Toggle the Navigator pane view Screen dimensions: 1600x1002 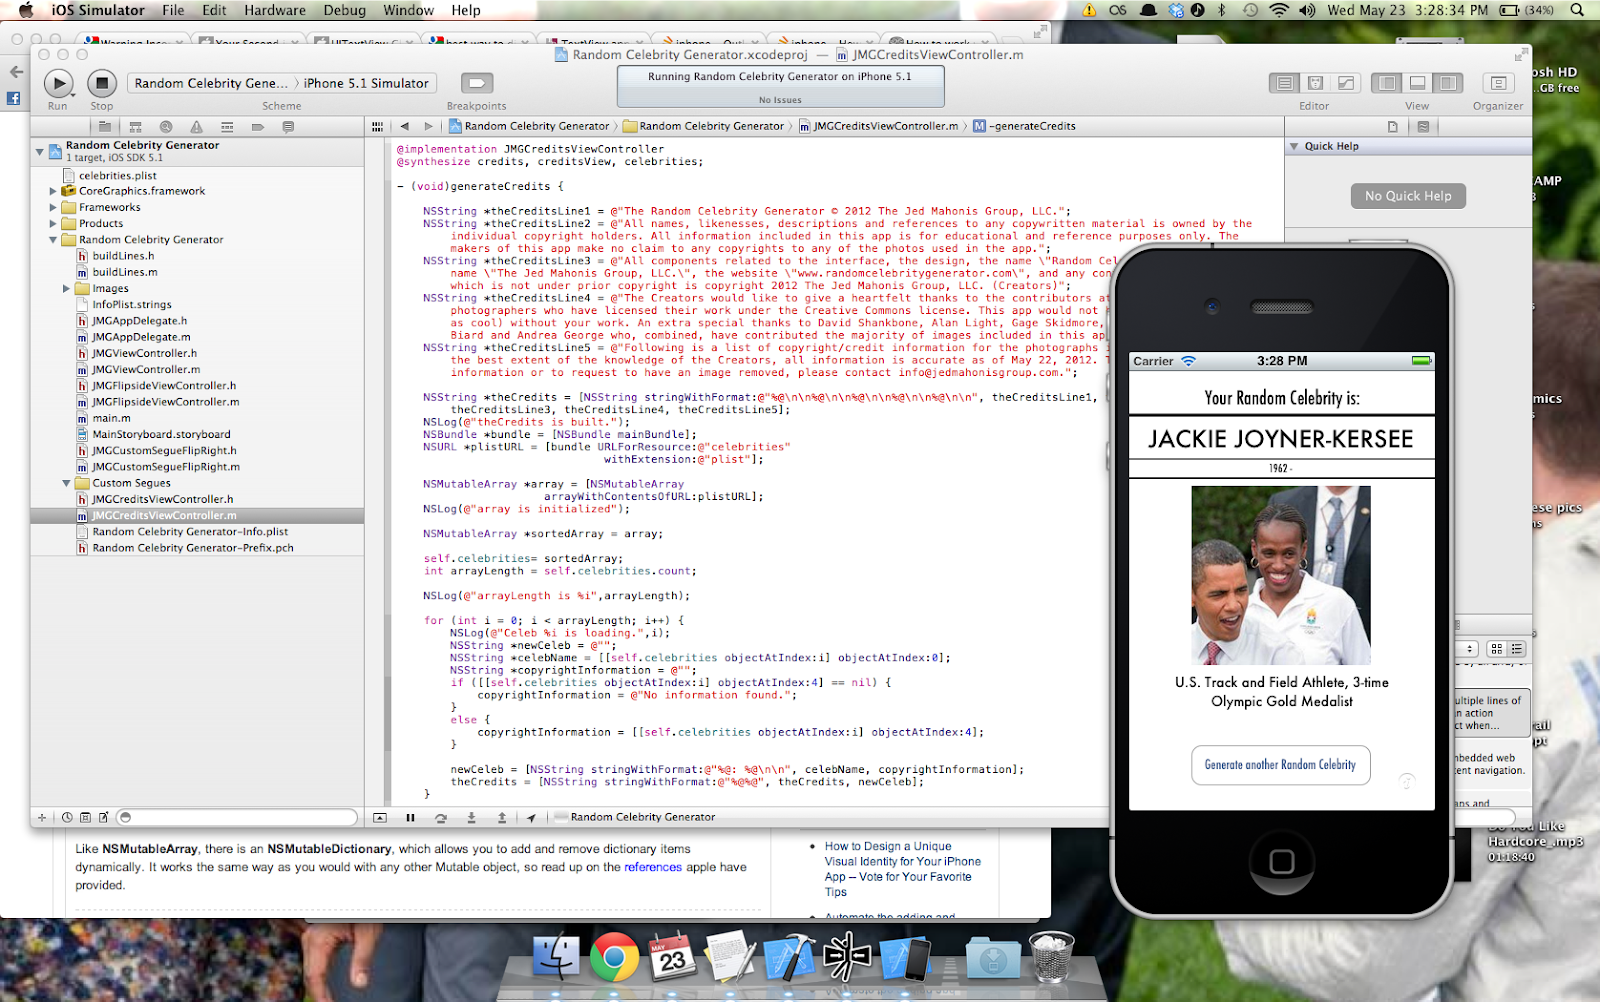(1386, 83)
